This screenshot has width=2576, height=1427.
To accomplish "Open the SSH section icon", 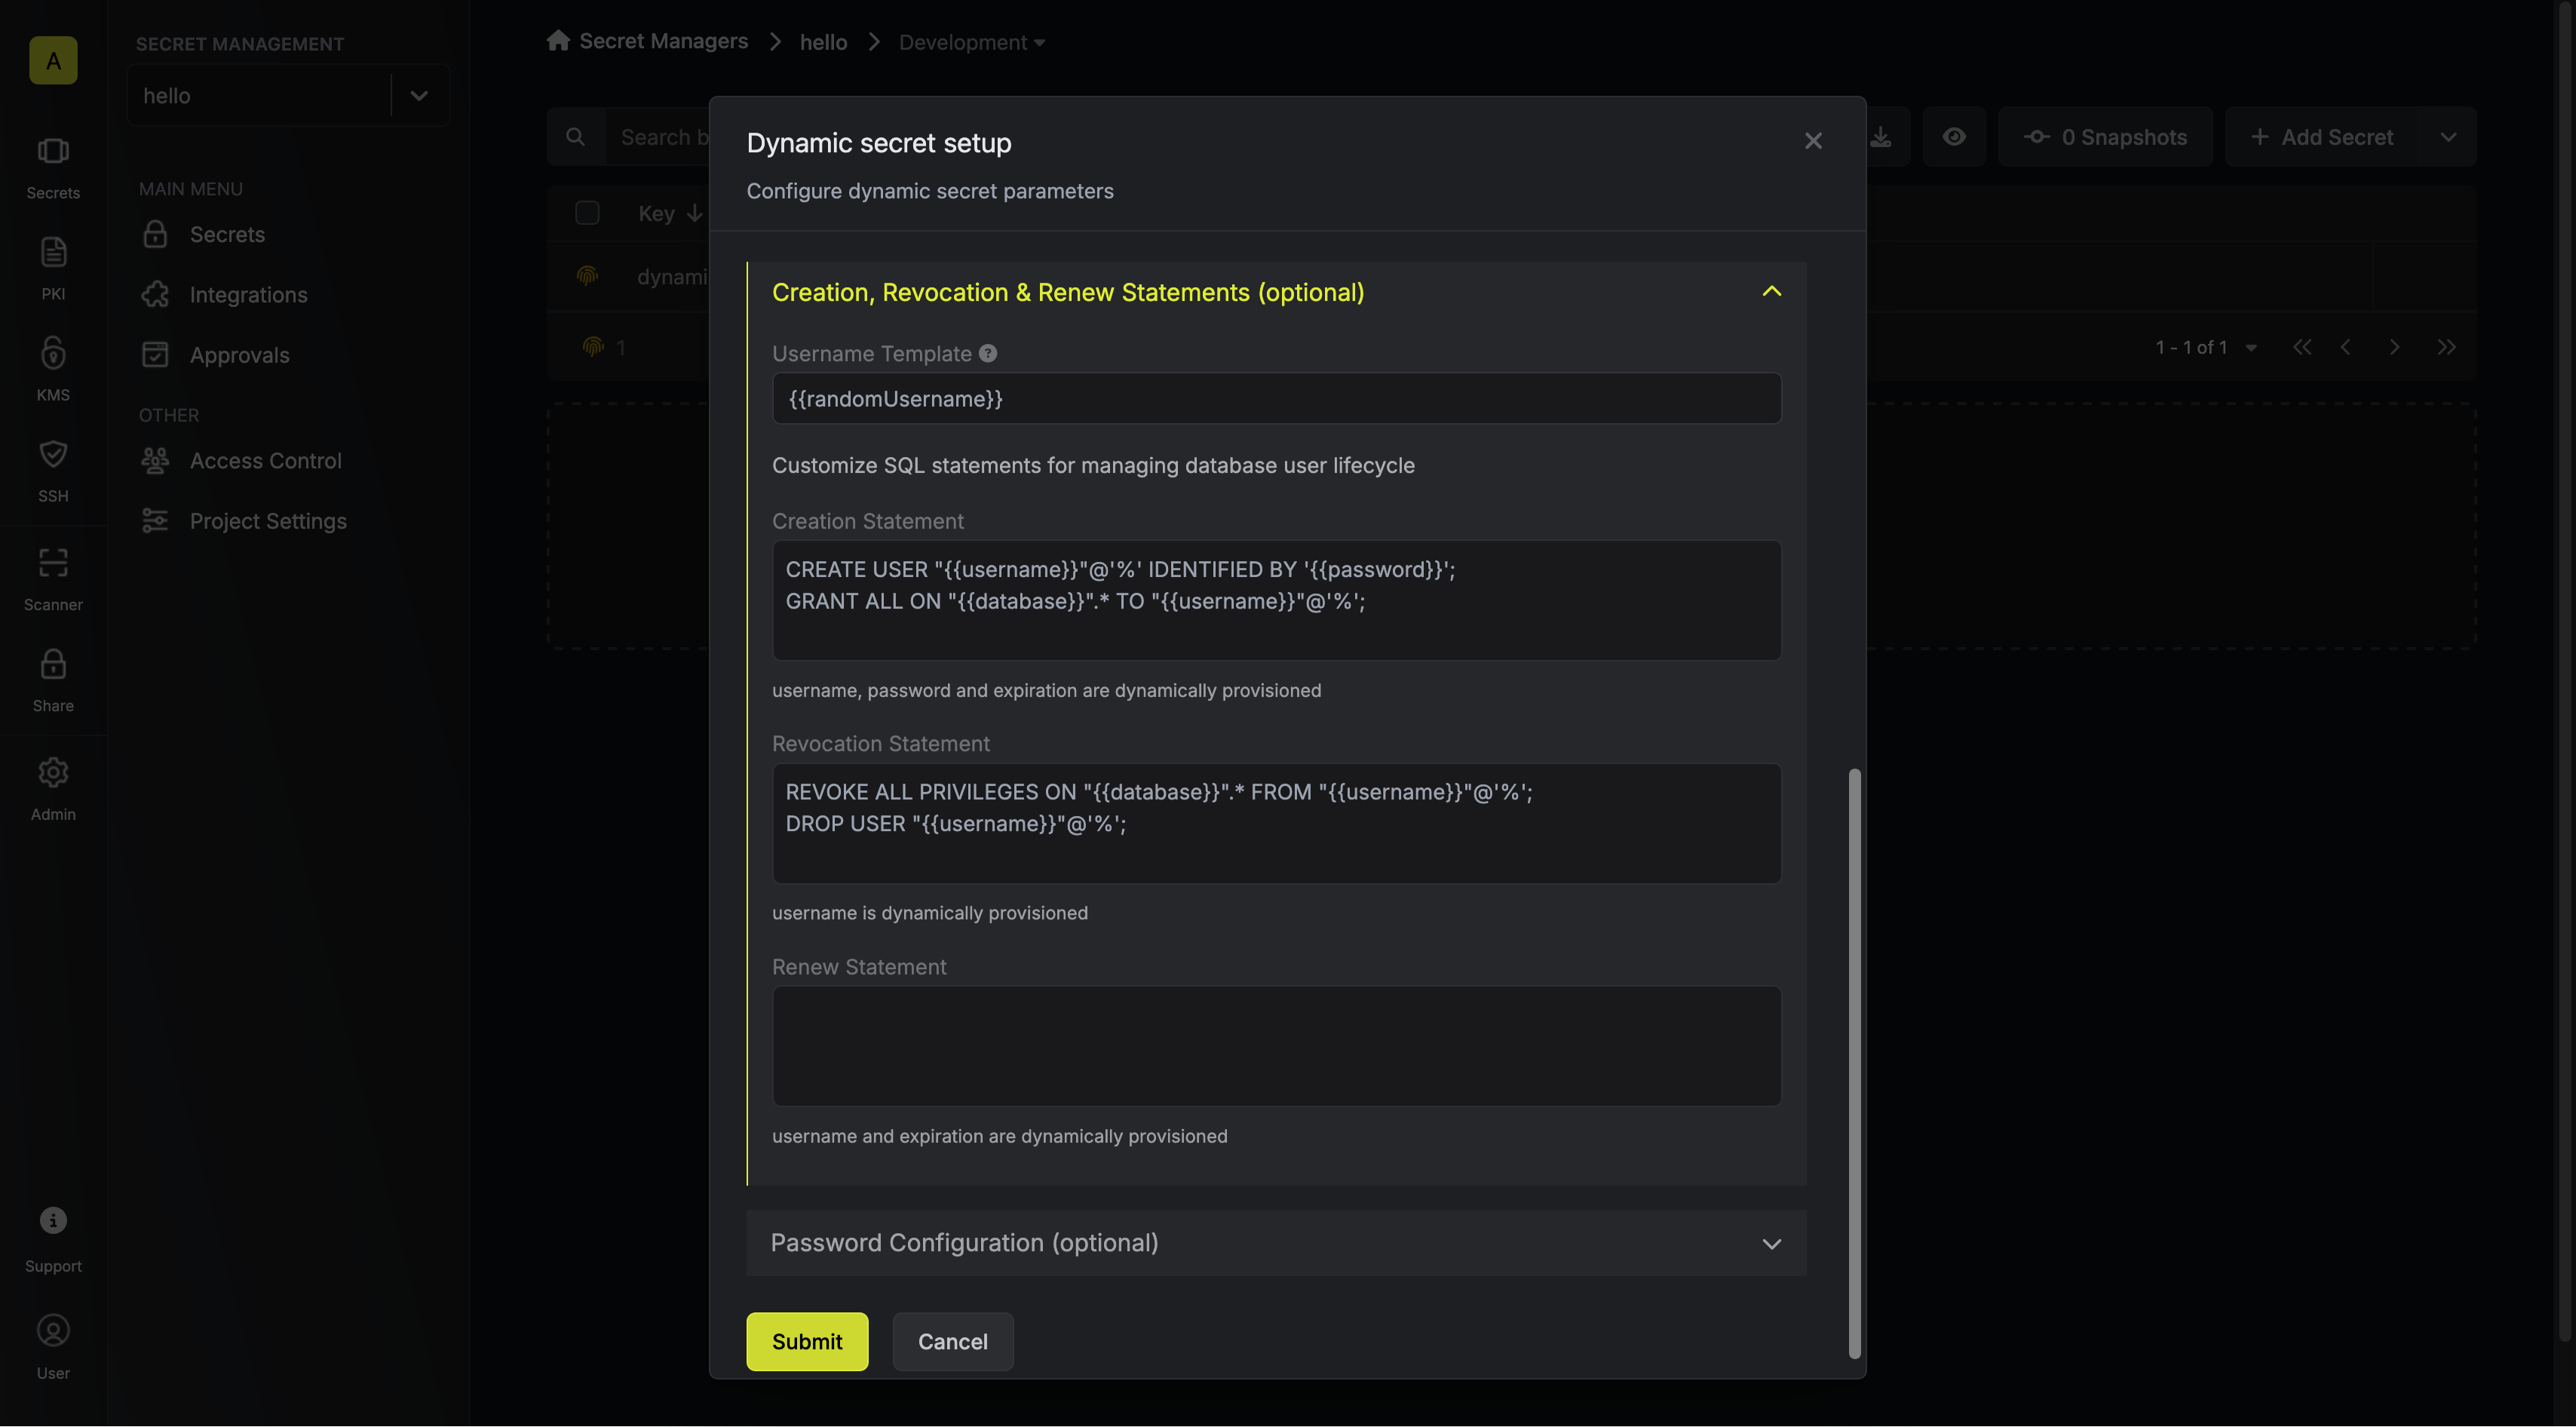I will pos(53,454).
